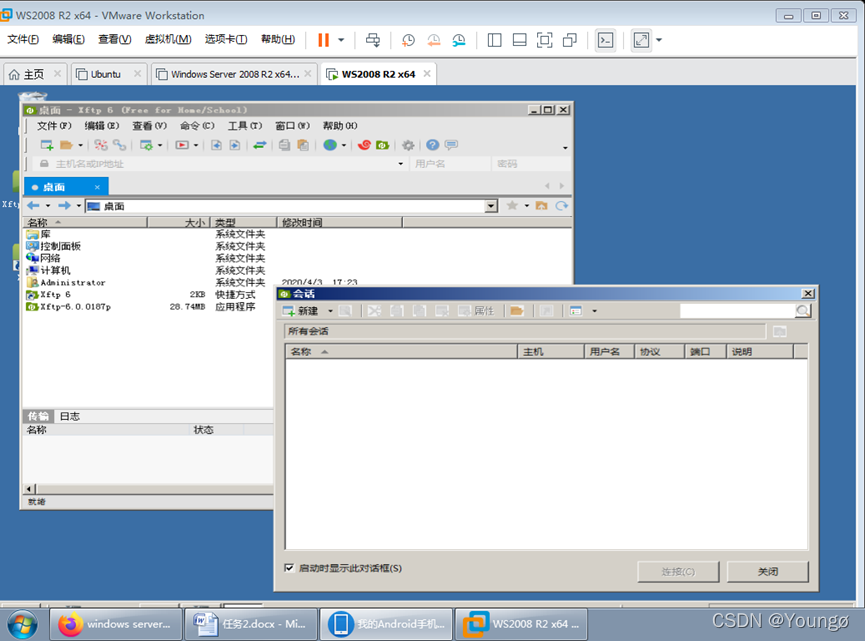The image size is (865, 641).
Task: Click the Xftp paste icon
Action: pyautogui.click(x=303, y=145)
